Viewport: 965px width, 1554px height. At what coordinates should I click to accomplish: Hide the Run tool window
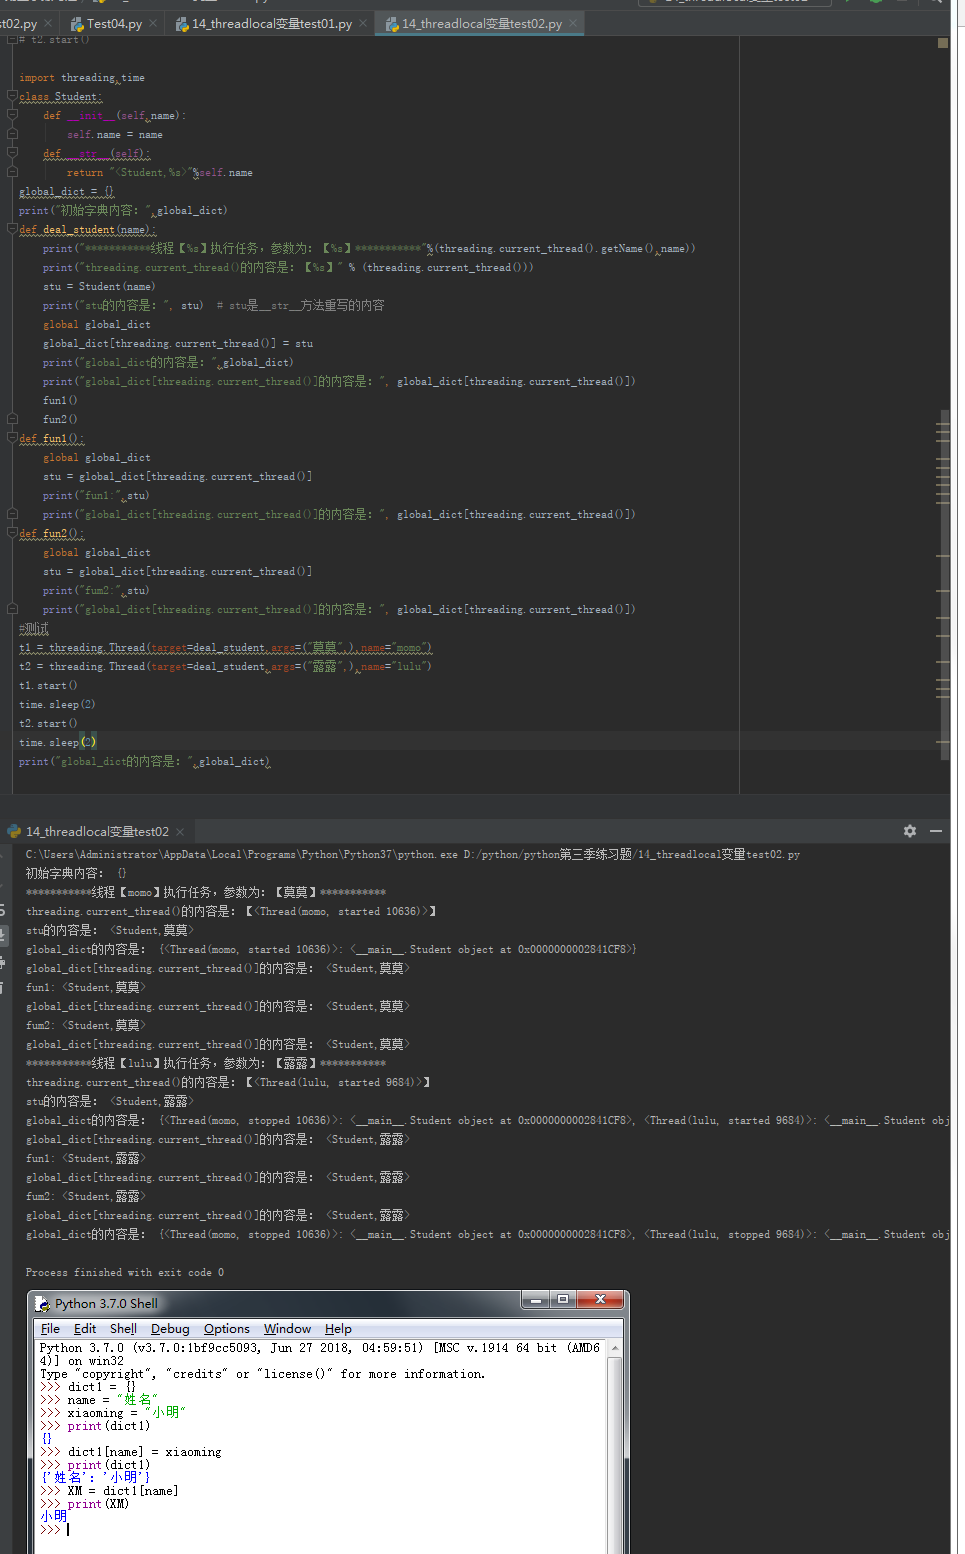point(936,831)
